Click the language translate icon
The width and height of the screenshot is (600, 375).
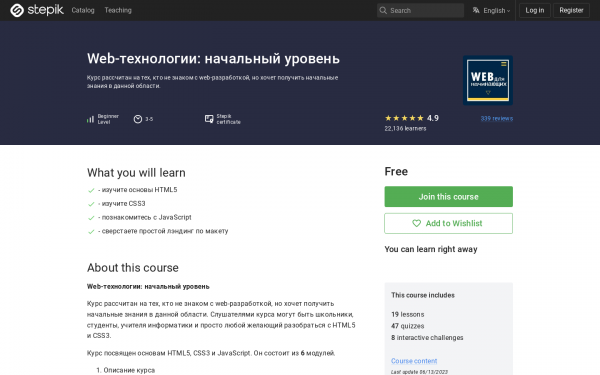pos(476,10)
